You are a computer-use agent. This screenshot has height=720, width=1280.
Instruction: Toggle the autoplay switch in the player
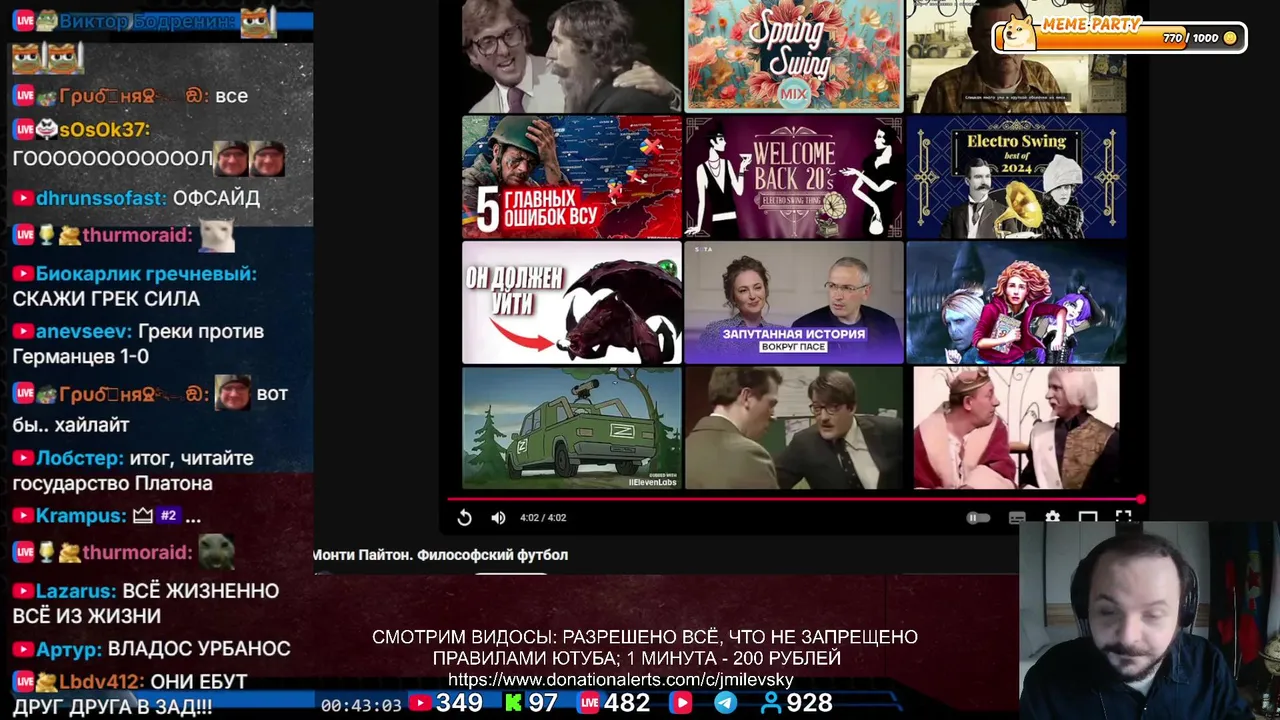(x=978, y=517)
